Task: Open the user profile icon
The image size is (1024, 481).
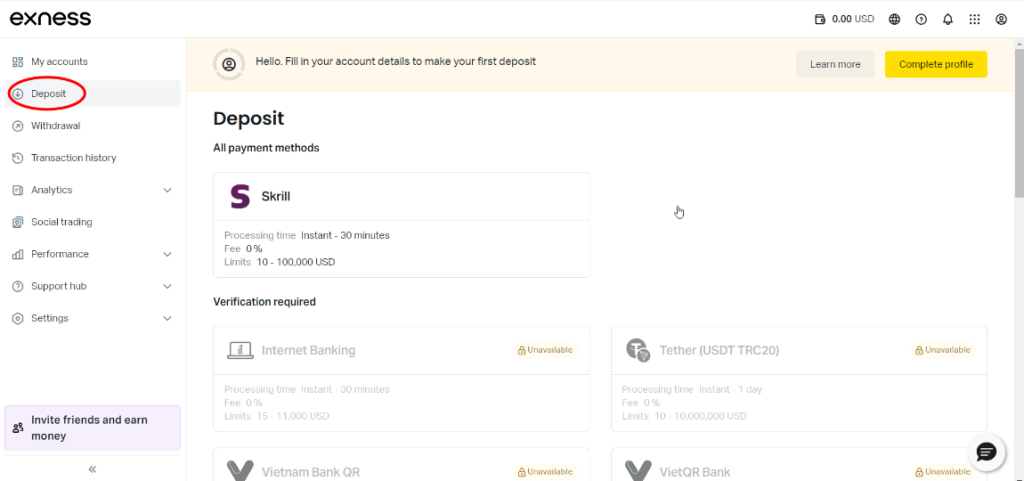Action: click(1001, 19)
